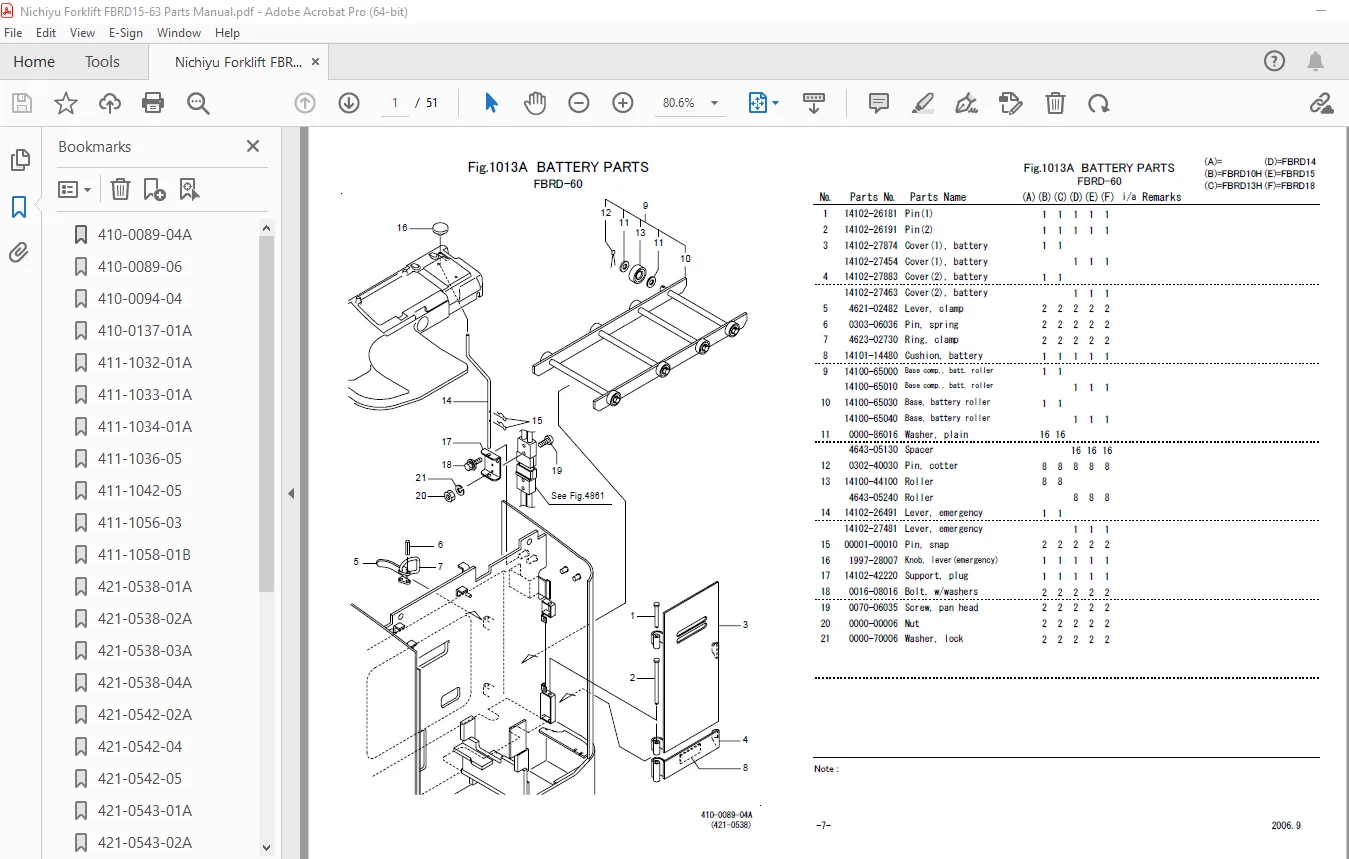
Task: Go to previous page arrow
Action: coord(305,103)
